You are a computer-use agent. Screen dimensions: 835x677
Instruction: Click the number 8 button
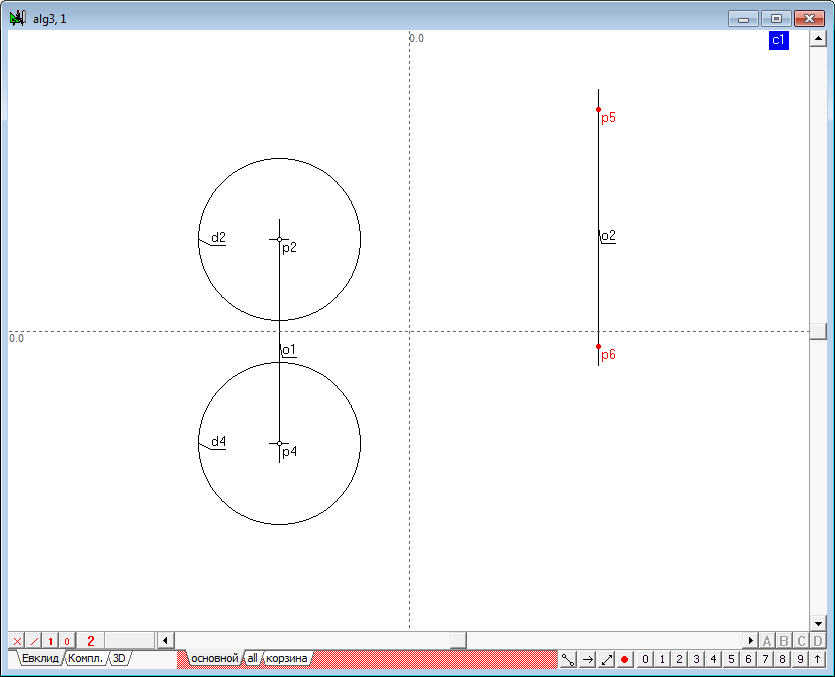click(x=782, y=659)
